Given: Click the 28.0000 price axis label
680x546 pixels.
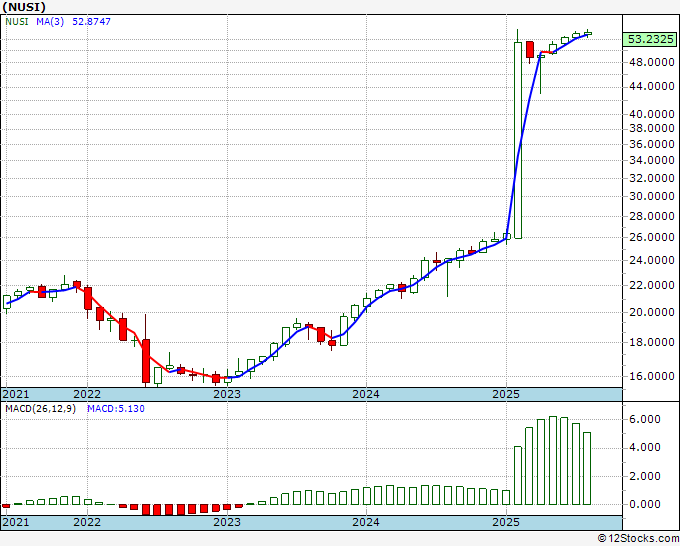Looking at the screenshot, I should [x=651, y=216].
